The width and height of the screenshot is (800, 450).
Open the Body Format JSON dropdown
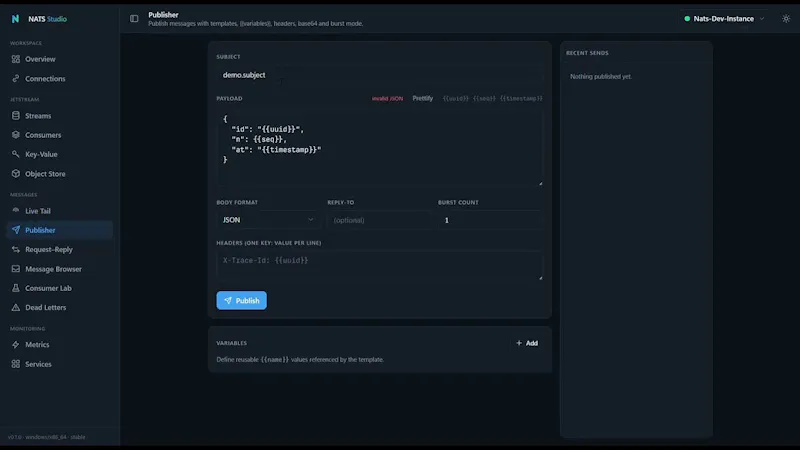pos(268,220)
